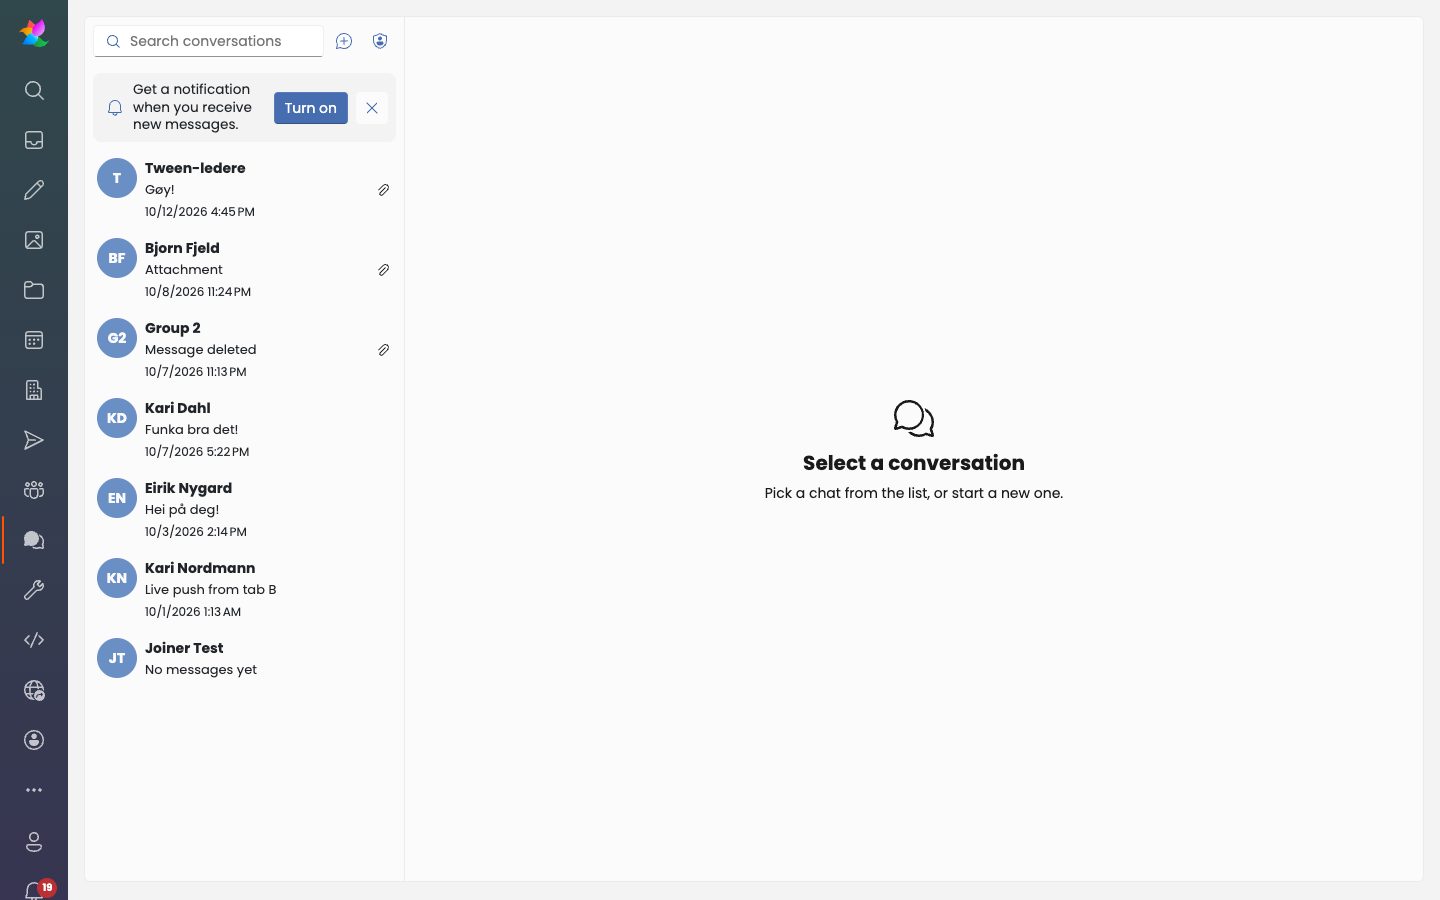Click the shield person icon beside search
The width and height of the screenshot is (1440, 900).
[380, 41]
